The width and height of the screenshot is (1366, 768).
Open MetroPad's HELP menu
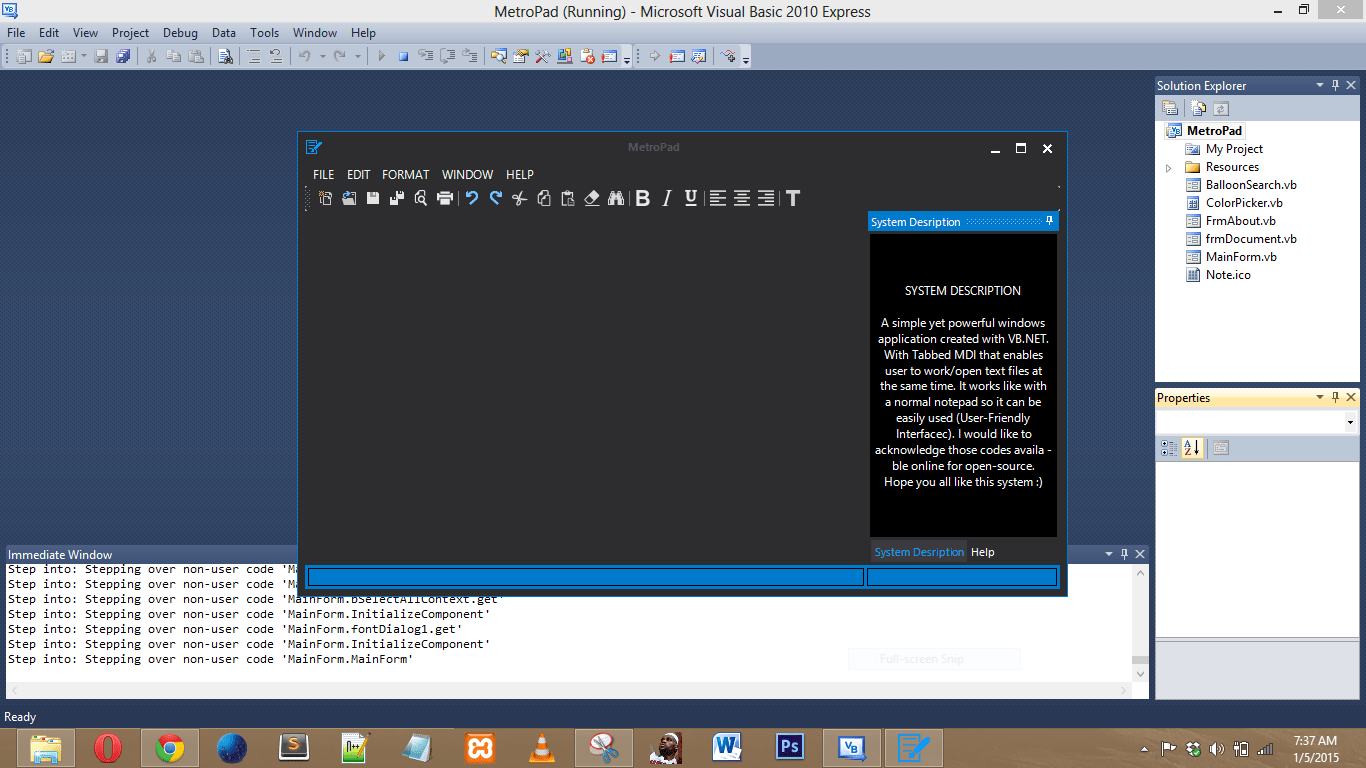point(520,174)
